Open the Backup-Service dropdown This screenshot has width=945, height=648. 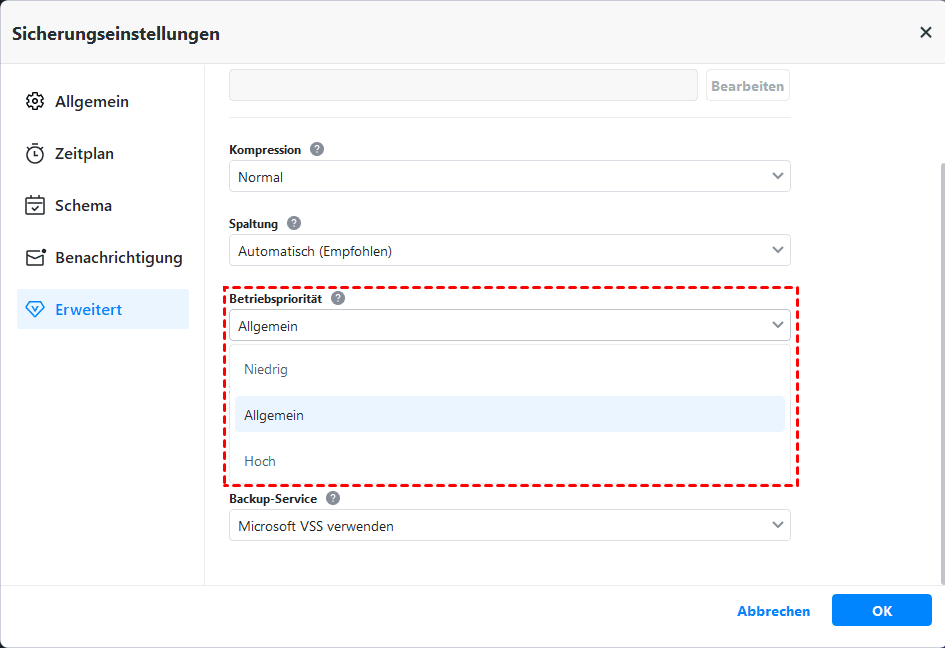(509, 526)
